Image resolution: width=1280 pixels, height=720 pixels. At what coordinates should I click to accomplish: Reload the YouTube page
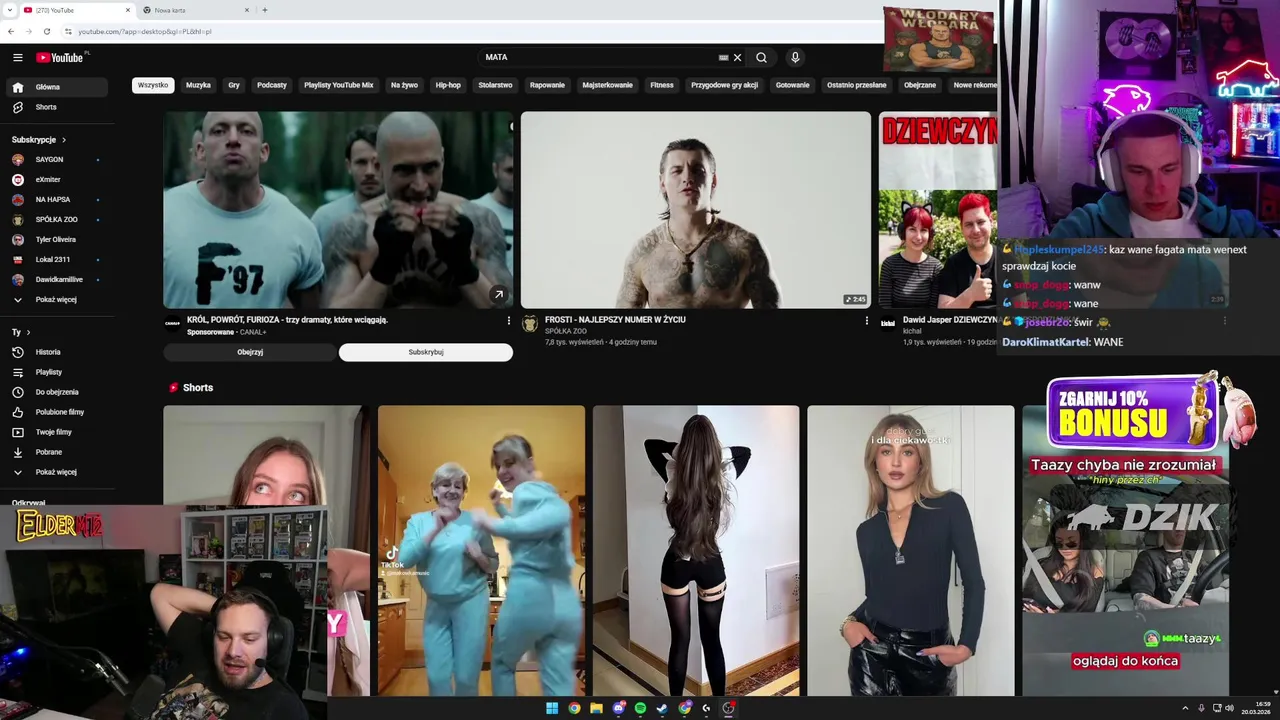point(46,31)
